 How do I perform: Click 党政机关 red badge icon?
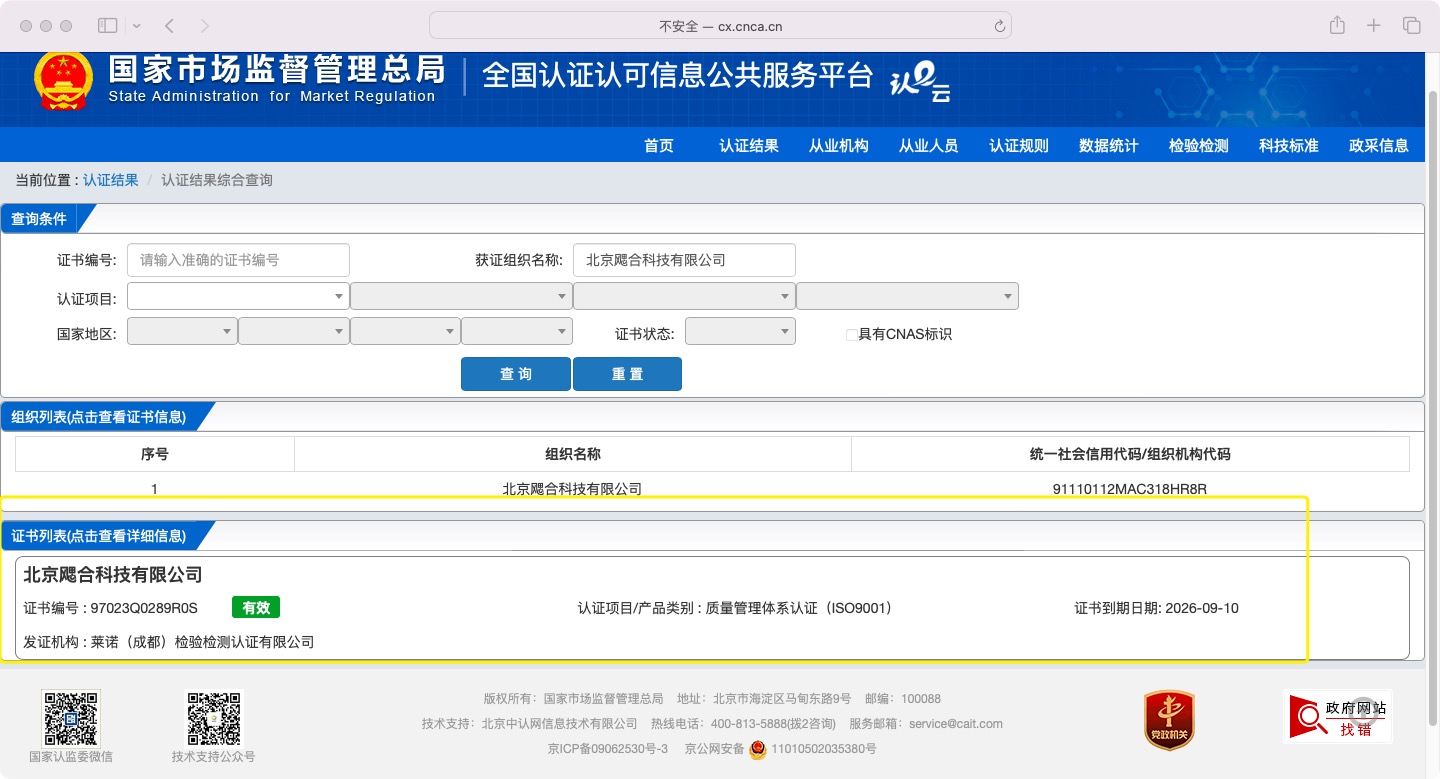click(x=1170, y=720)
